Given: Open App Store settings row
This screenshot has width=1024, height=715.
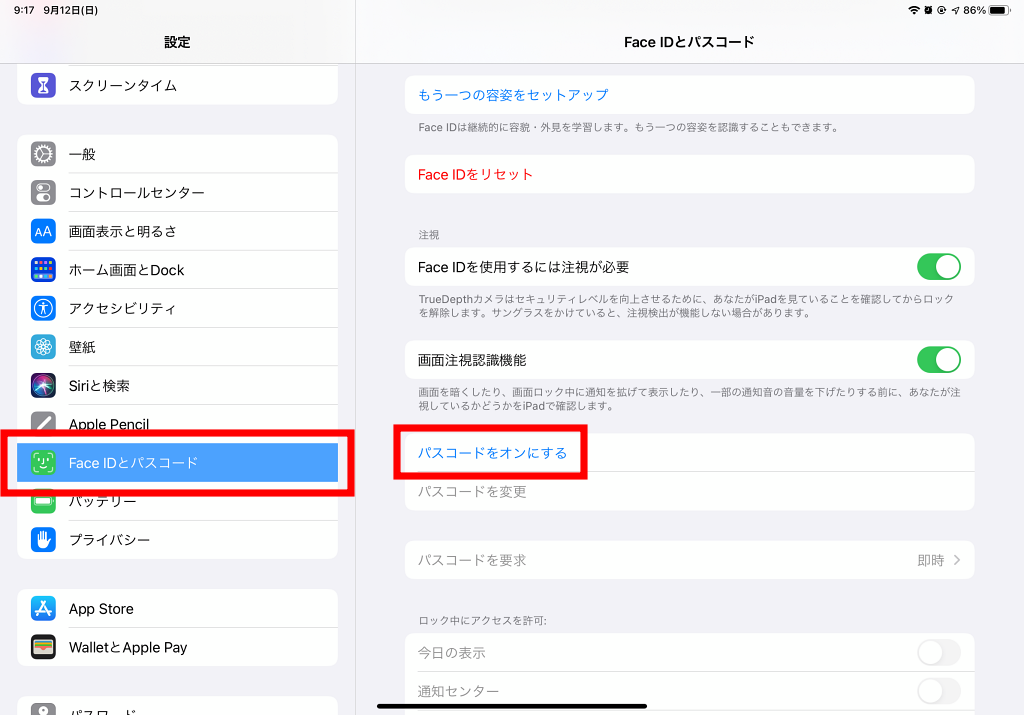Looking at the screenshot, I should point(178,609).
